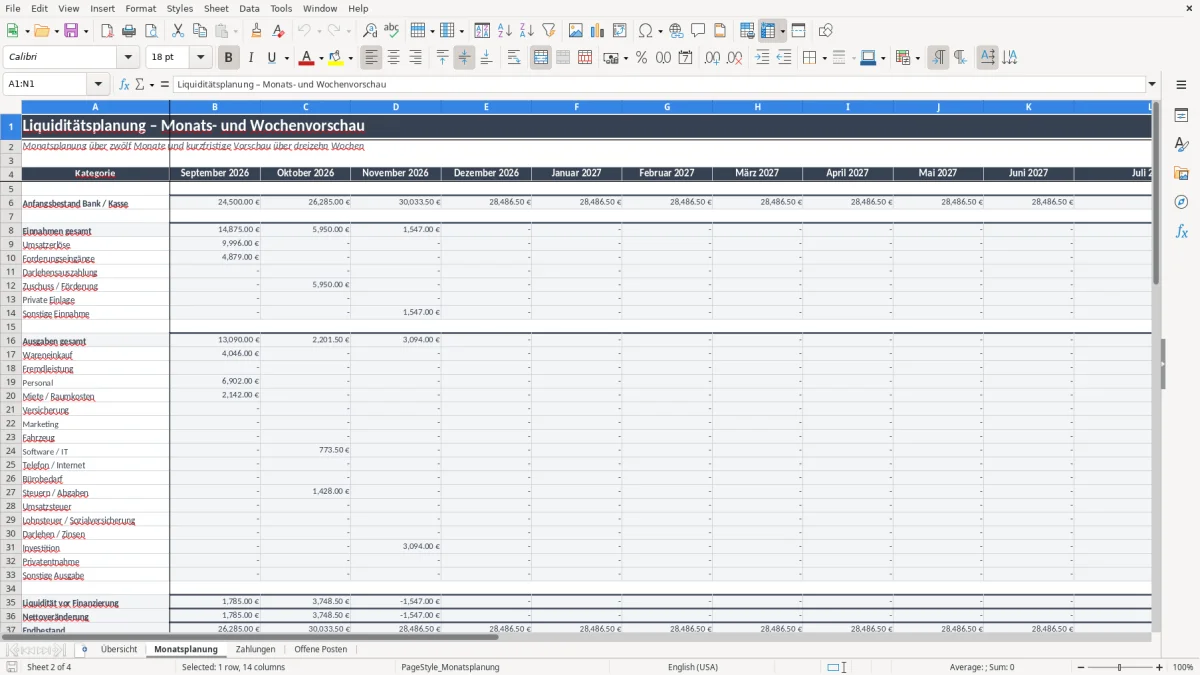Toggle center horizontally

point(393,58)
